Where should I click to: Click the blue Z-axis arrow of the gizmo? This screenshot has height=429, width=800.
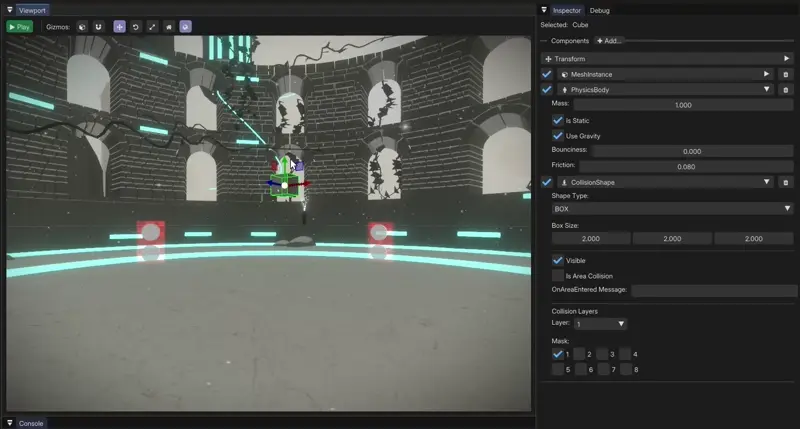pyautogui.click(x=271, y=184)
